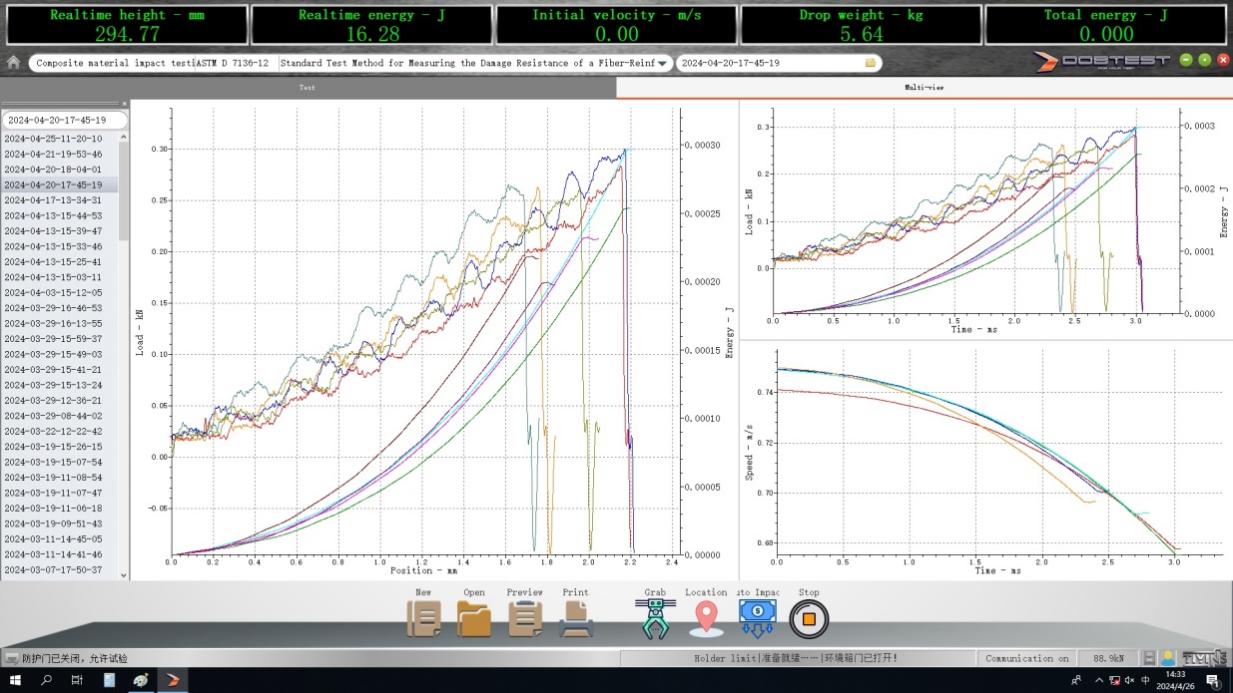Screen dimensions: 1233x693
Task: Select record 2024-03-22-12-22-42
Action: (x=60, y=431)
